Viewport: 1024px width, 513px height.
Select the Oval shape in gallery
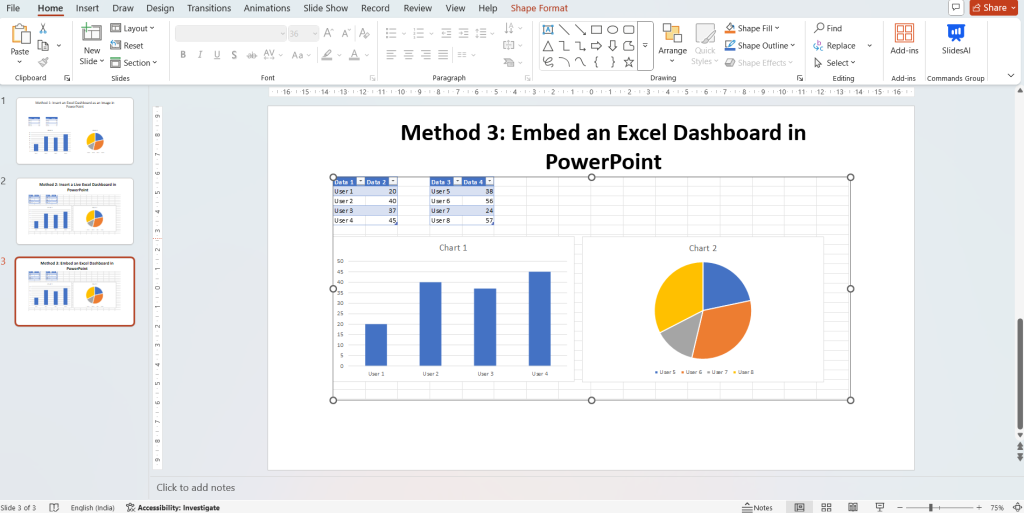pyautogui.click(x=613, y=29)
